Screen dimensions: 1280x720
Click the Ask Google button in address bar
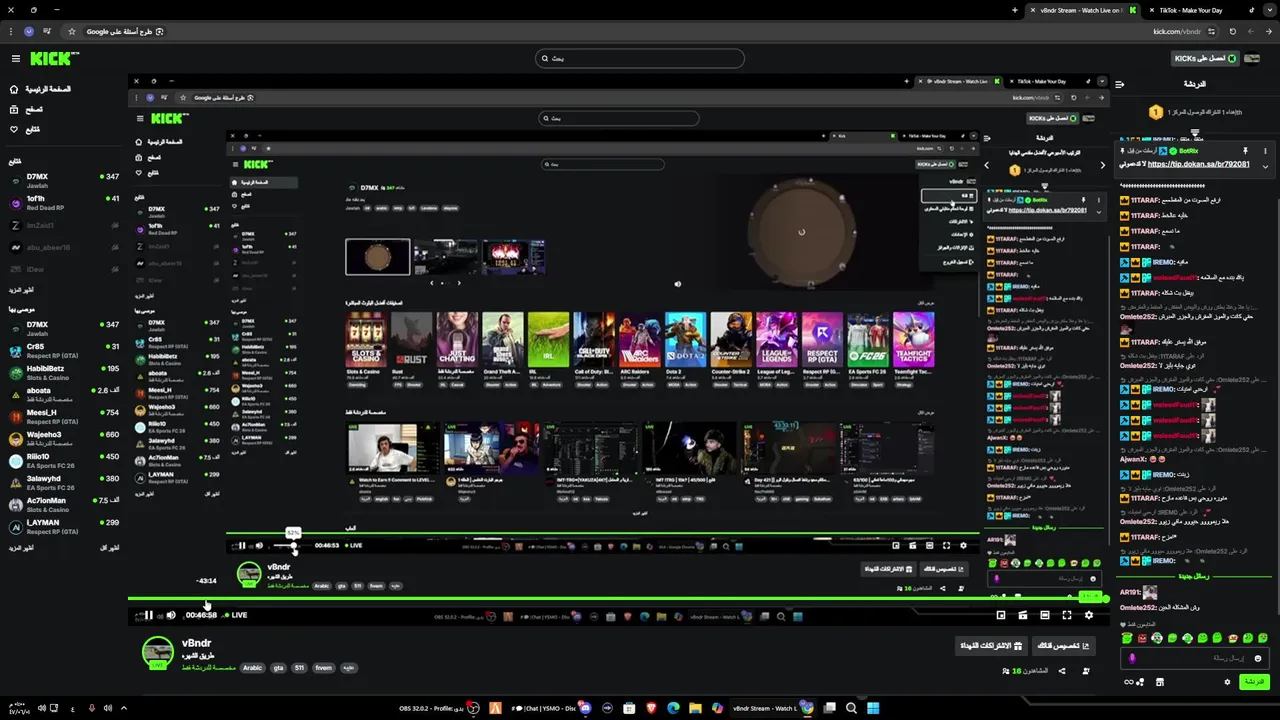point(125,32)
